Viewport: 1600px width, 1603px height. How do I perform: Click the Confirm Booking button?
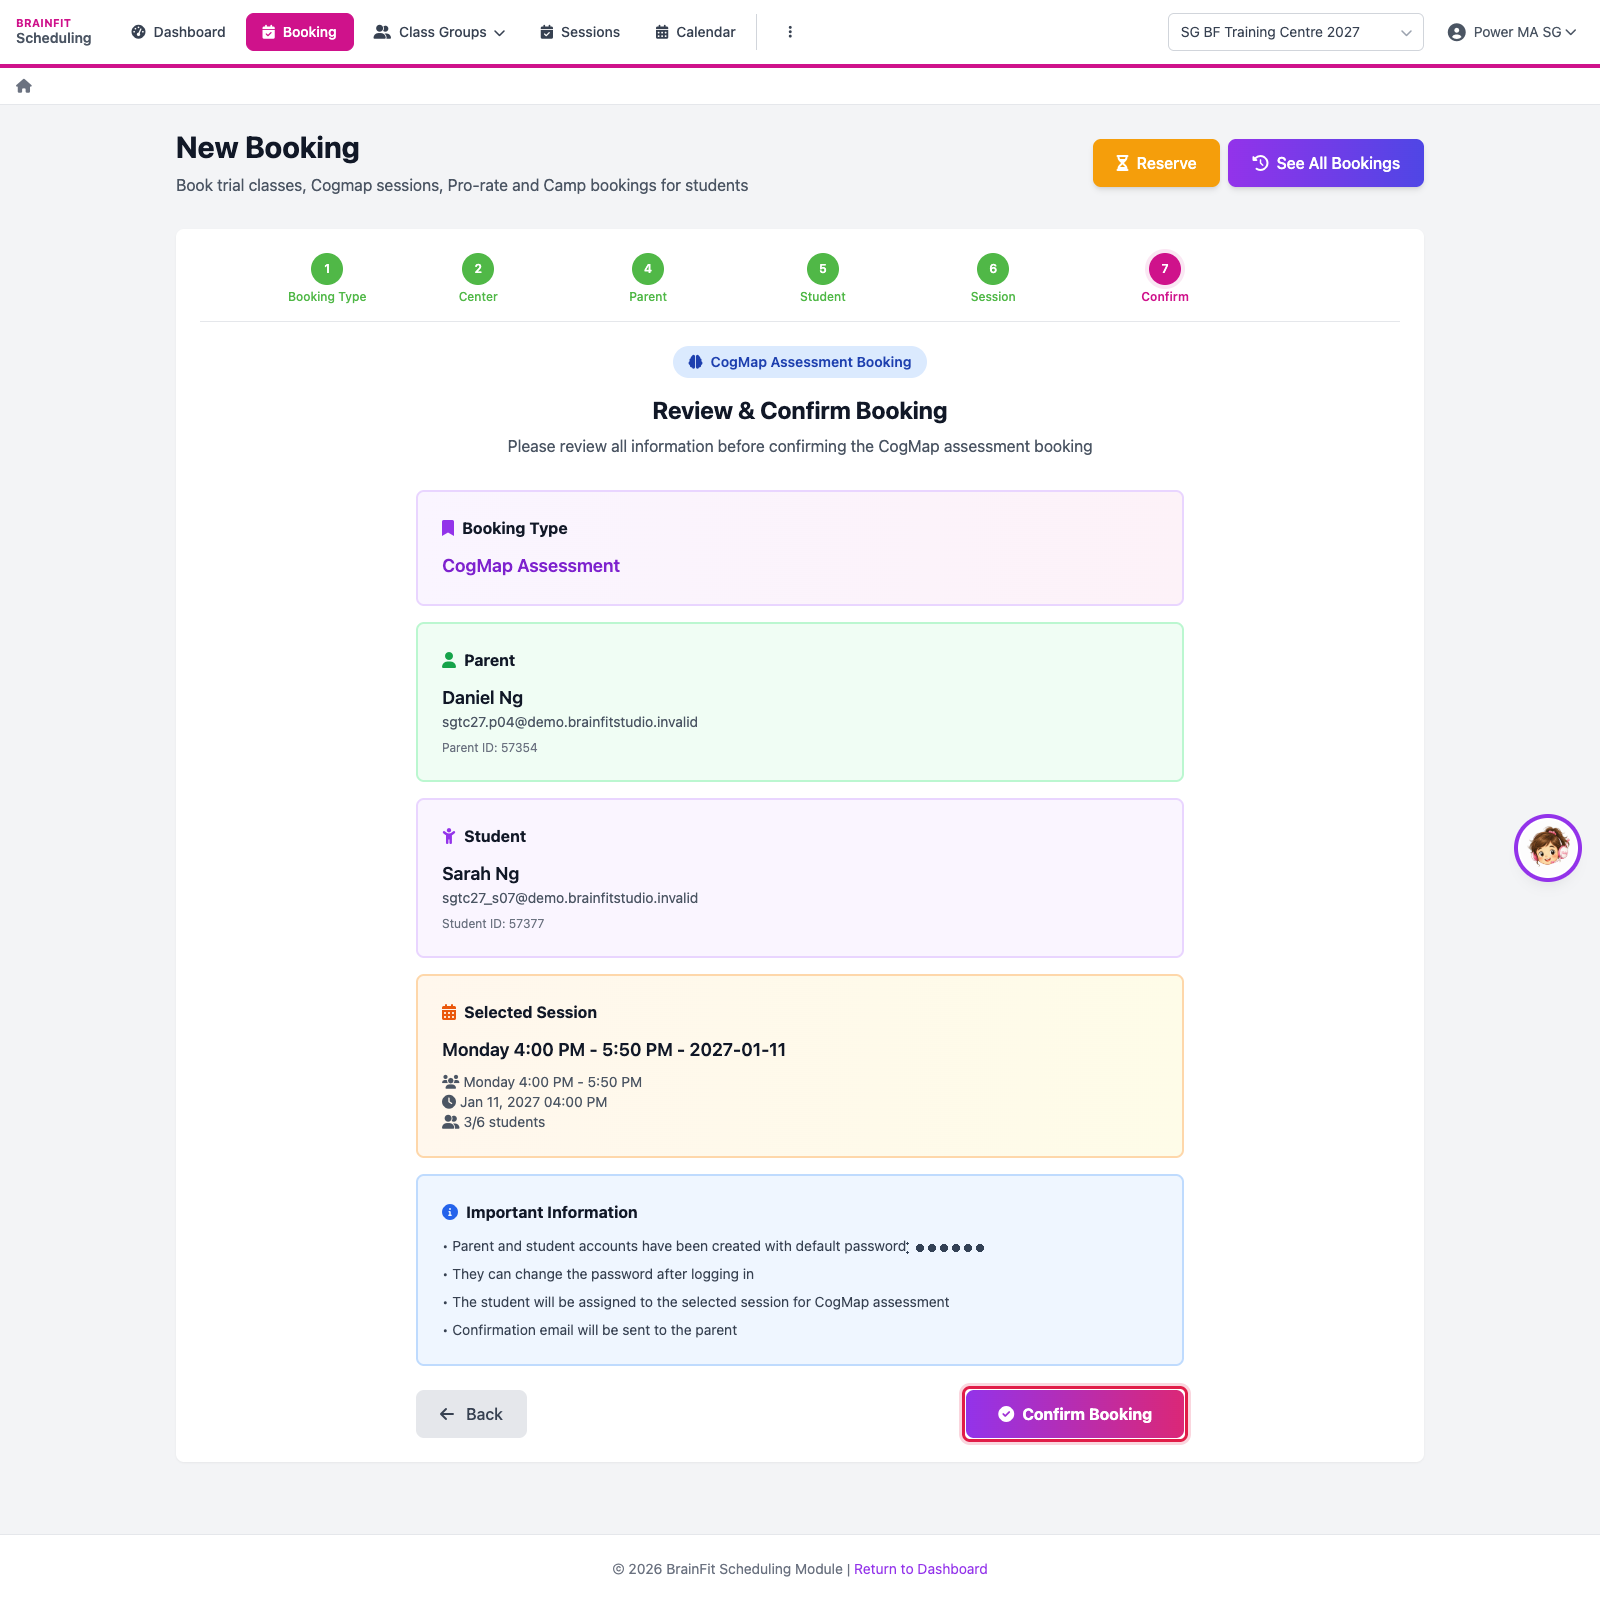[1075, 1414]
